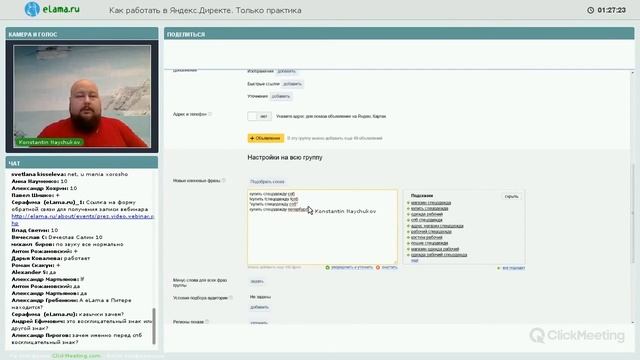Open the 'Чат' panel header
Image resolution: width=640 pixels, height=360 pixels.
[82, 163]
